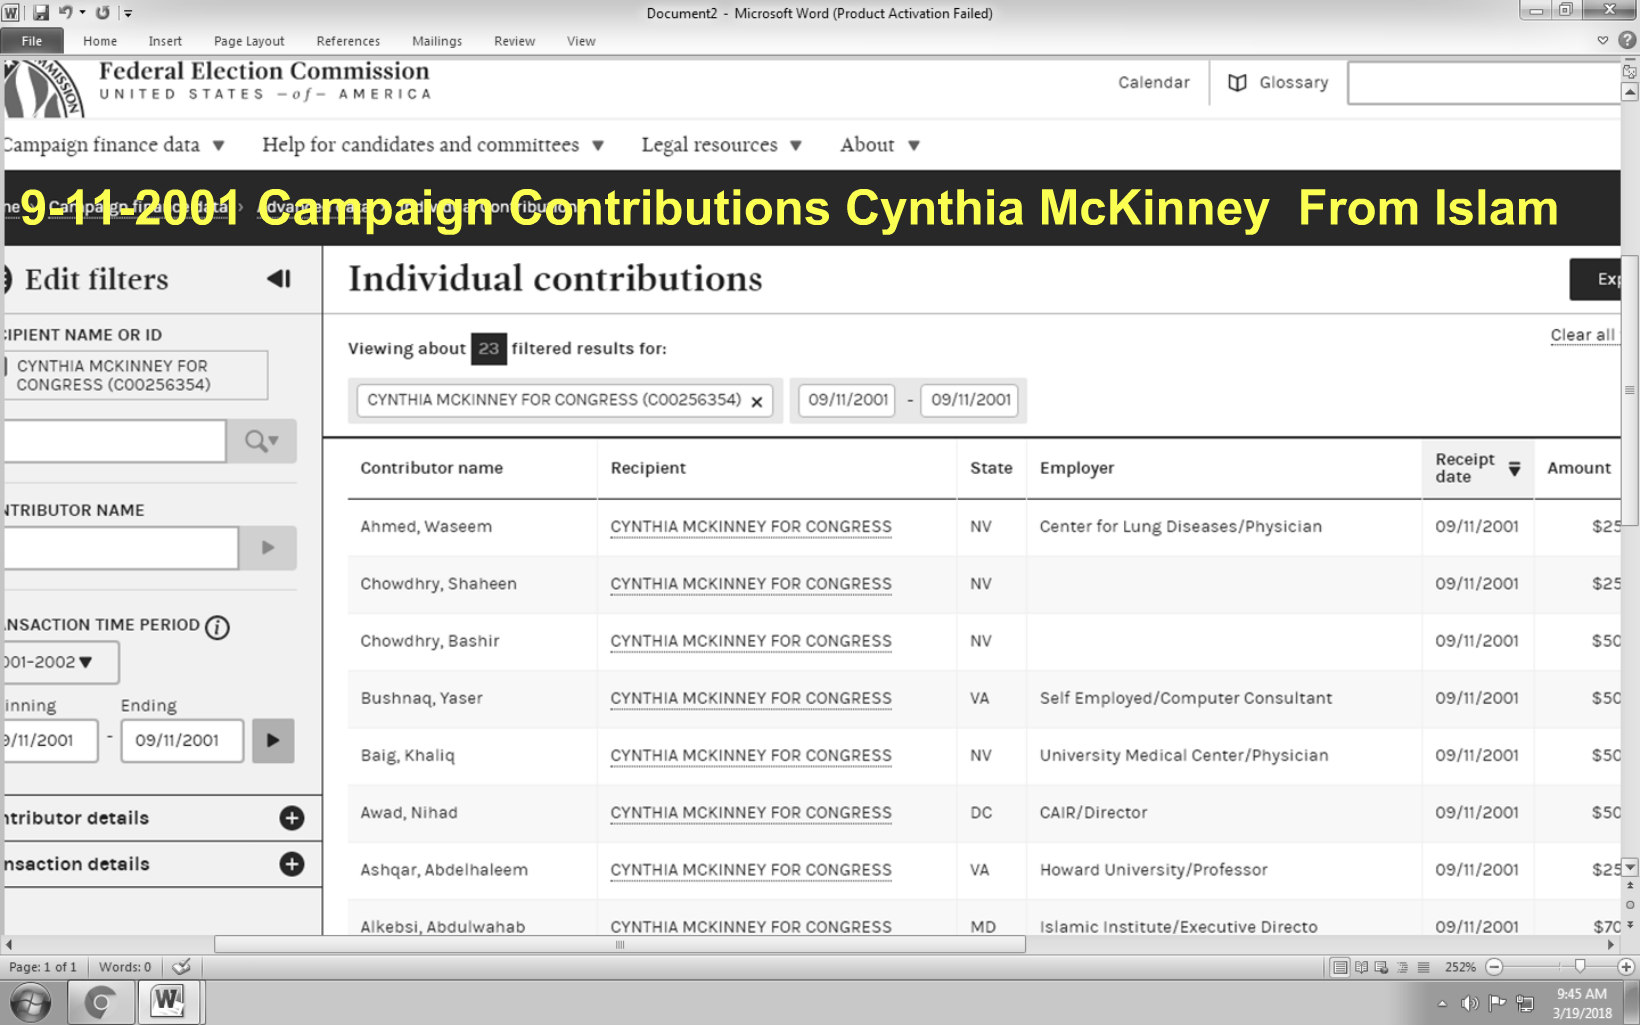Switch to Full Screen Reading view icon
This screenshot has width=1640, height=1025.
click(x=1361, y=967)
